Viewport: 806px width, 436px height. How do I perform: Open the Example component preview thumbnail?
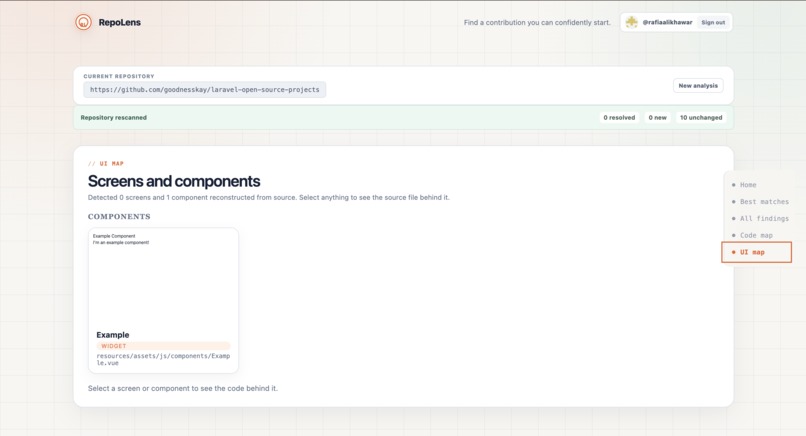[163, 278]
